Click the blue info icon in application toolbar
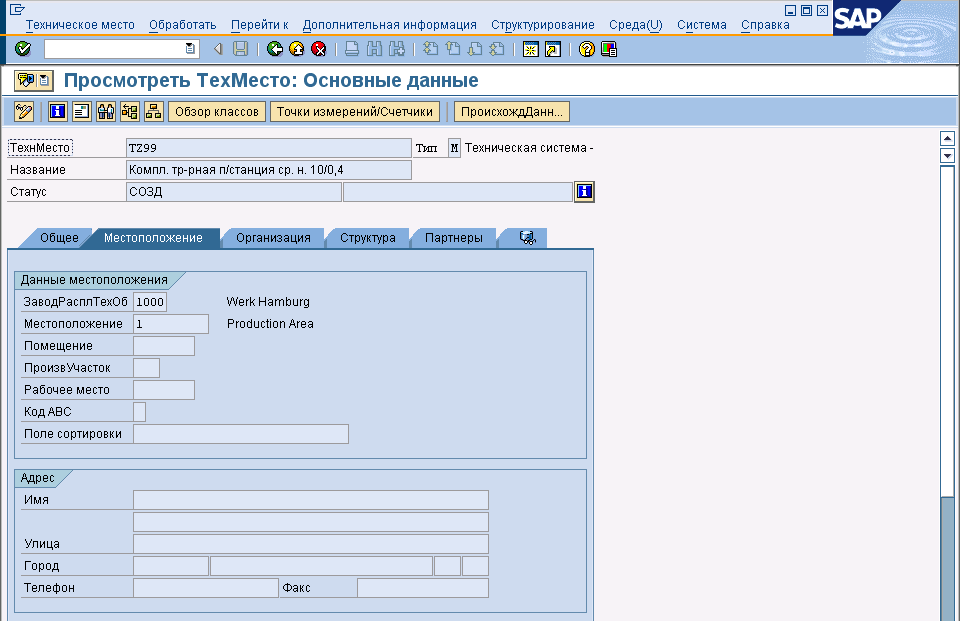This screenshot has height=621, width=960. [58, 111]
